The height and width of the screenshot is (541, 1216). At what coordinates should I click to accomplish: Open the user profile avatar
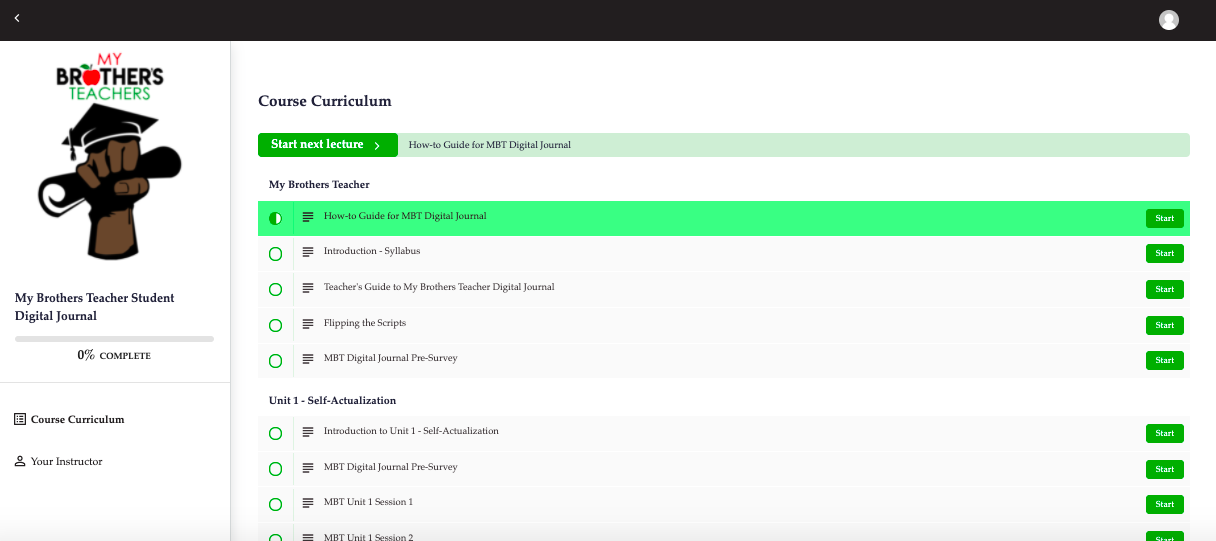click(x=1168, y=20)
